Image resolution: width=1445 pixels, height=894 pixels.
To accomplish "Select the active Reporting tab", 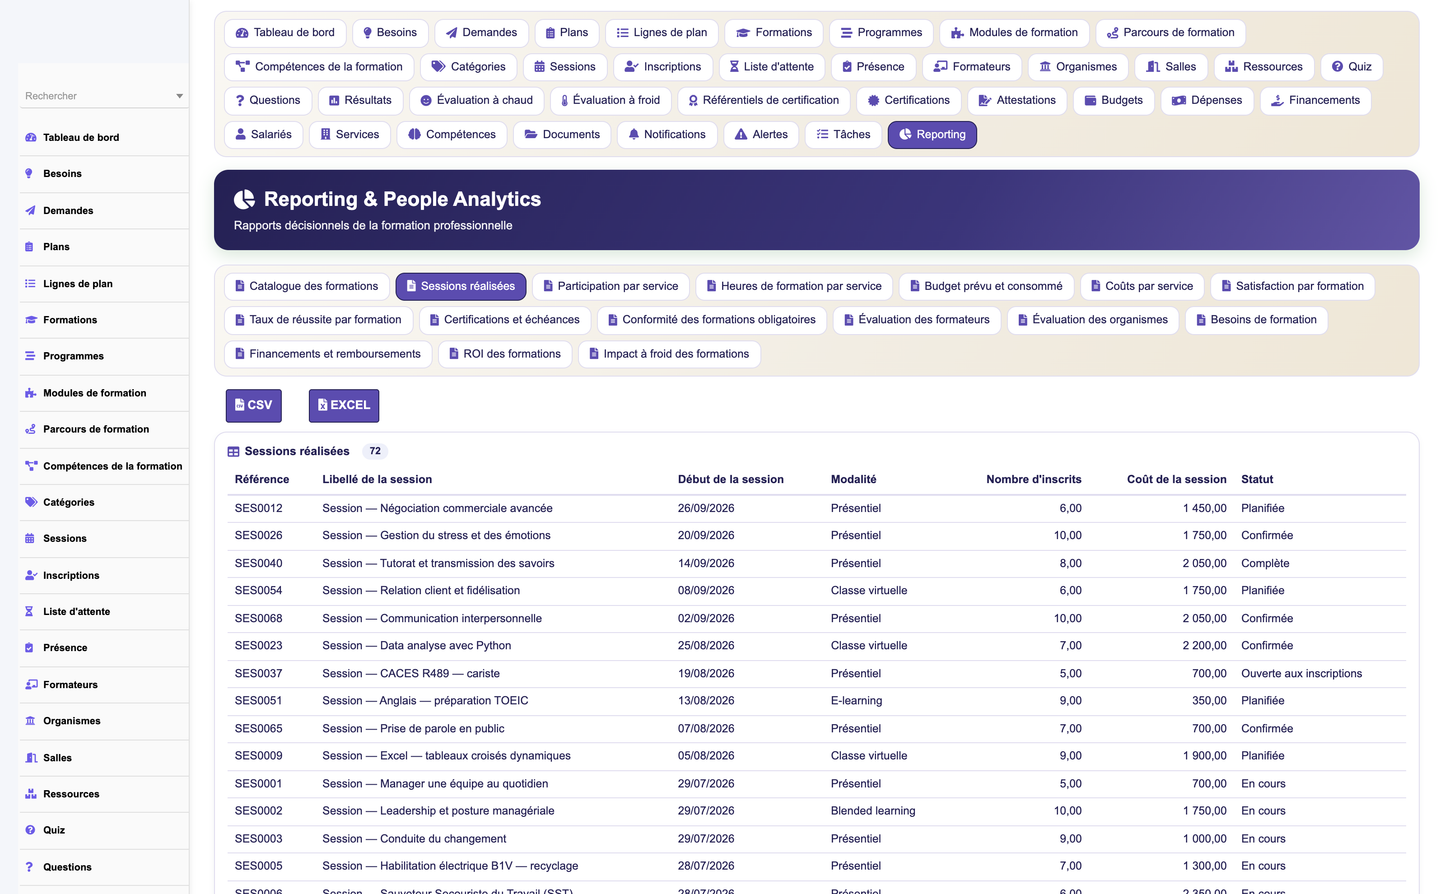I will pyautogui.click(x=932, y=134).
